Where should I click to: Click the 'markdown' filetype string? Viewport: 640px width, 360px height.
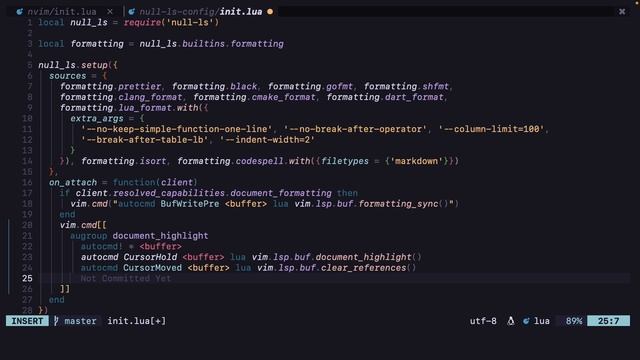tap(417, 161)
